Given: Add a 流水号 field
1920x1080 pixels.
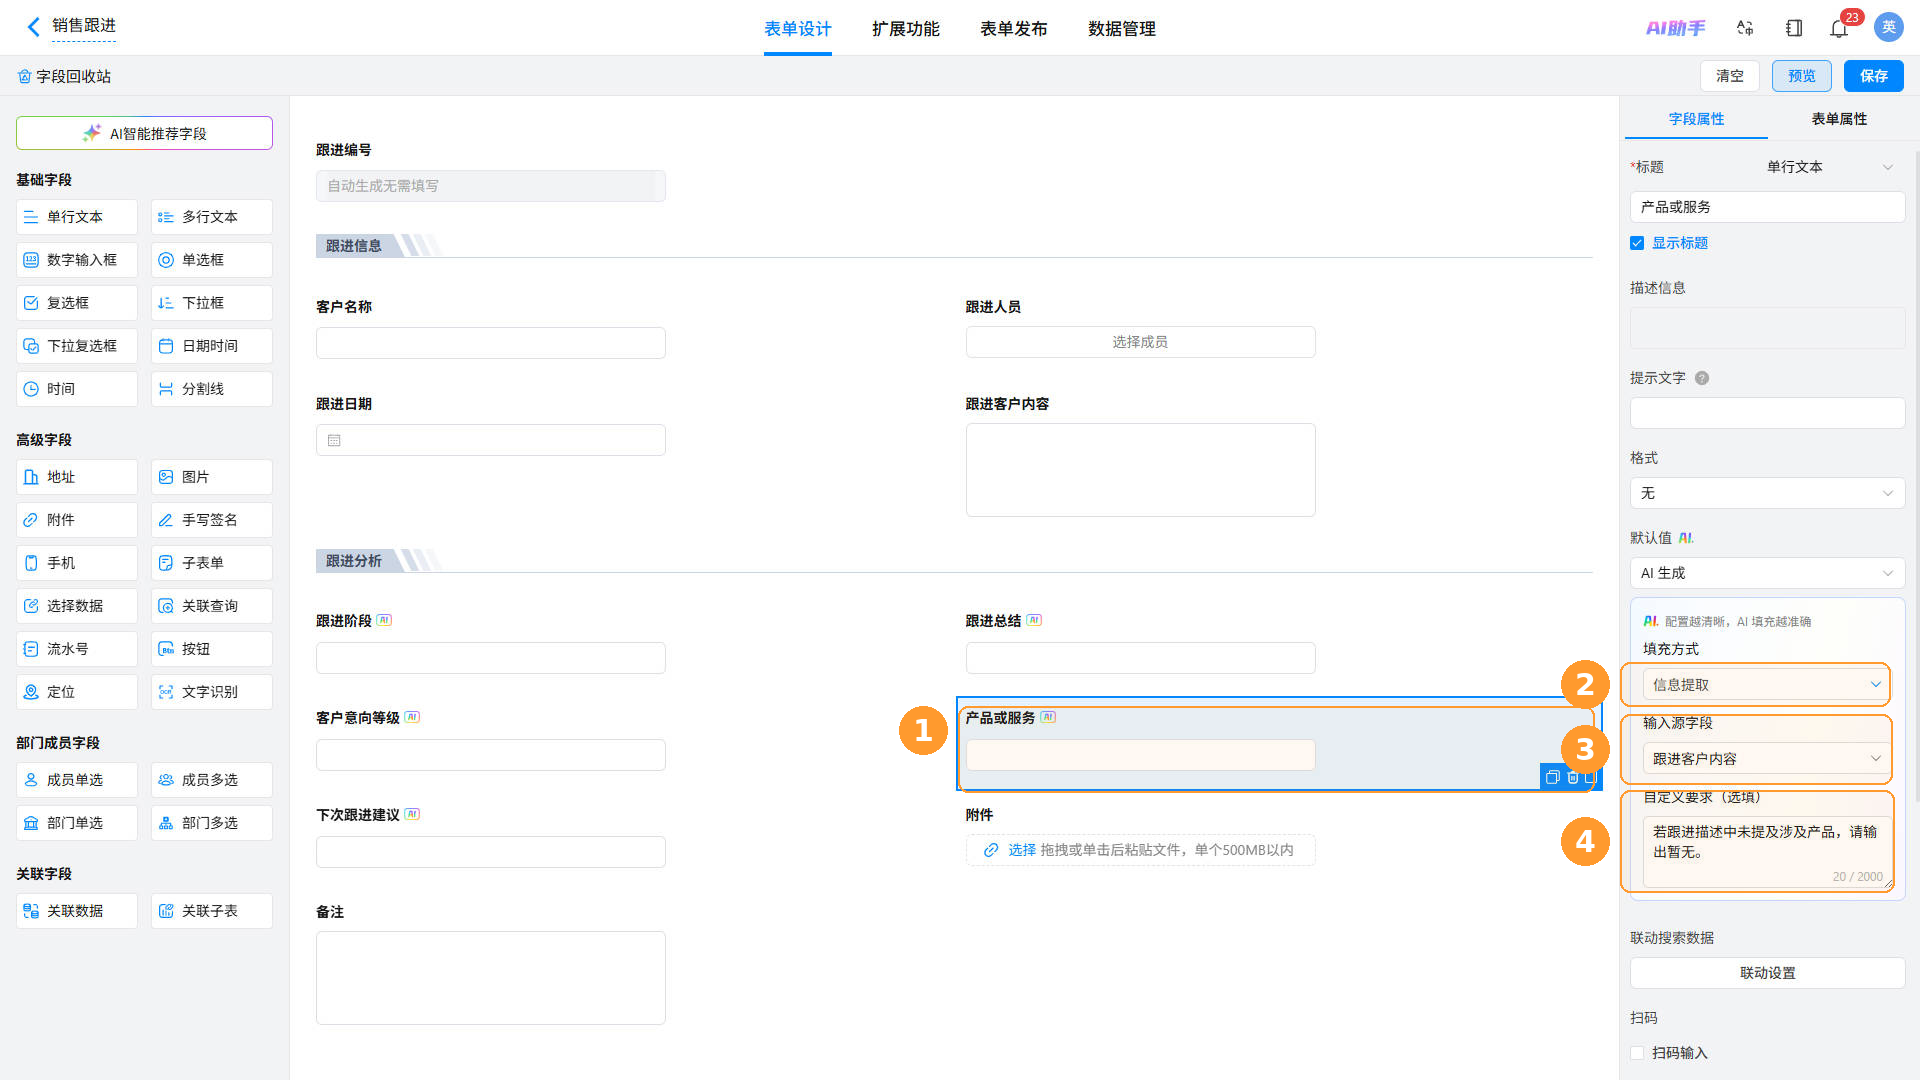Looking at the screenshot, I should click(x=77, y=649).
